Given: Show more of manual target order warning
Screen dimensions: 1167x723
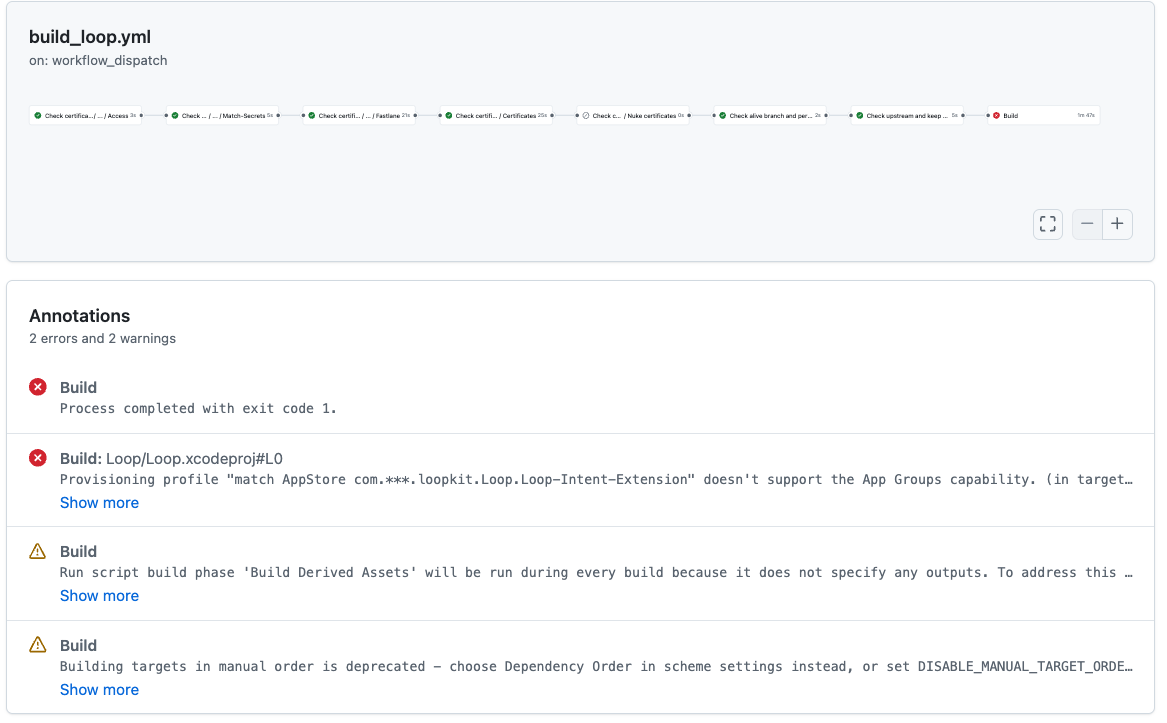Looking at the screenshot, I should pyautogui.click(x=99, y=689).
